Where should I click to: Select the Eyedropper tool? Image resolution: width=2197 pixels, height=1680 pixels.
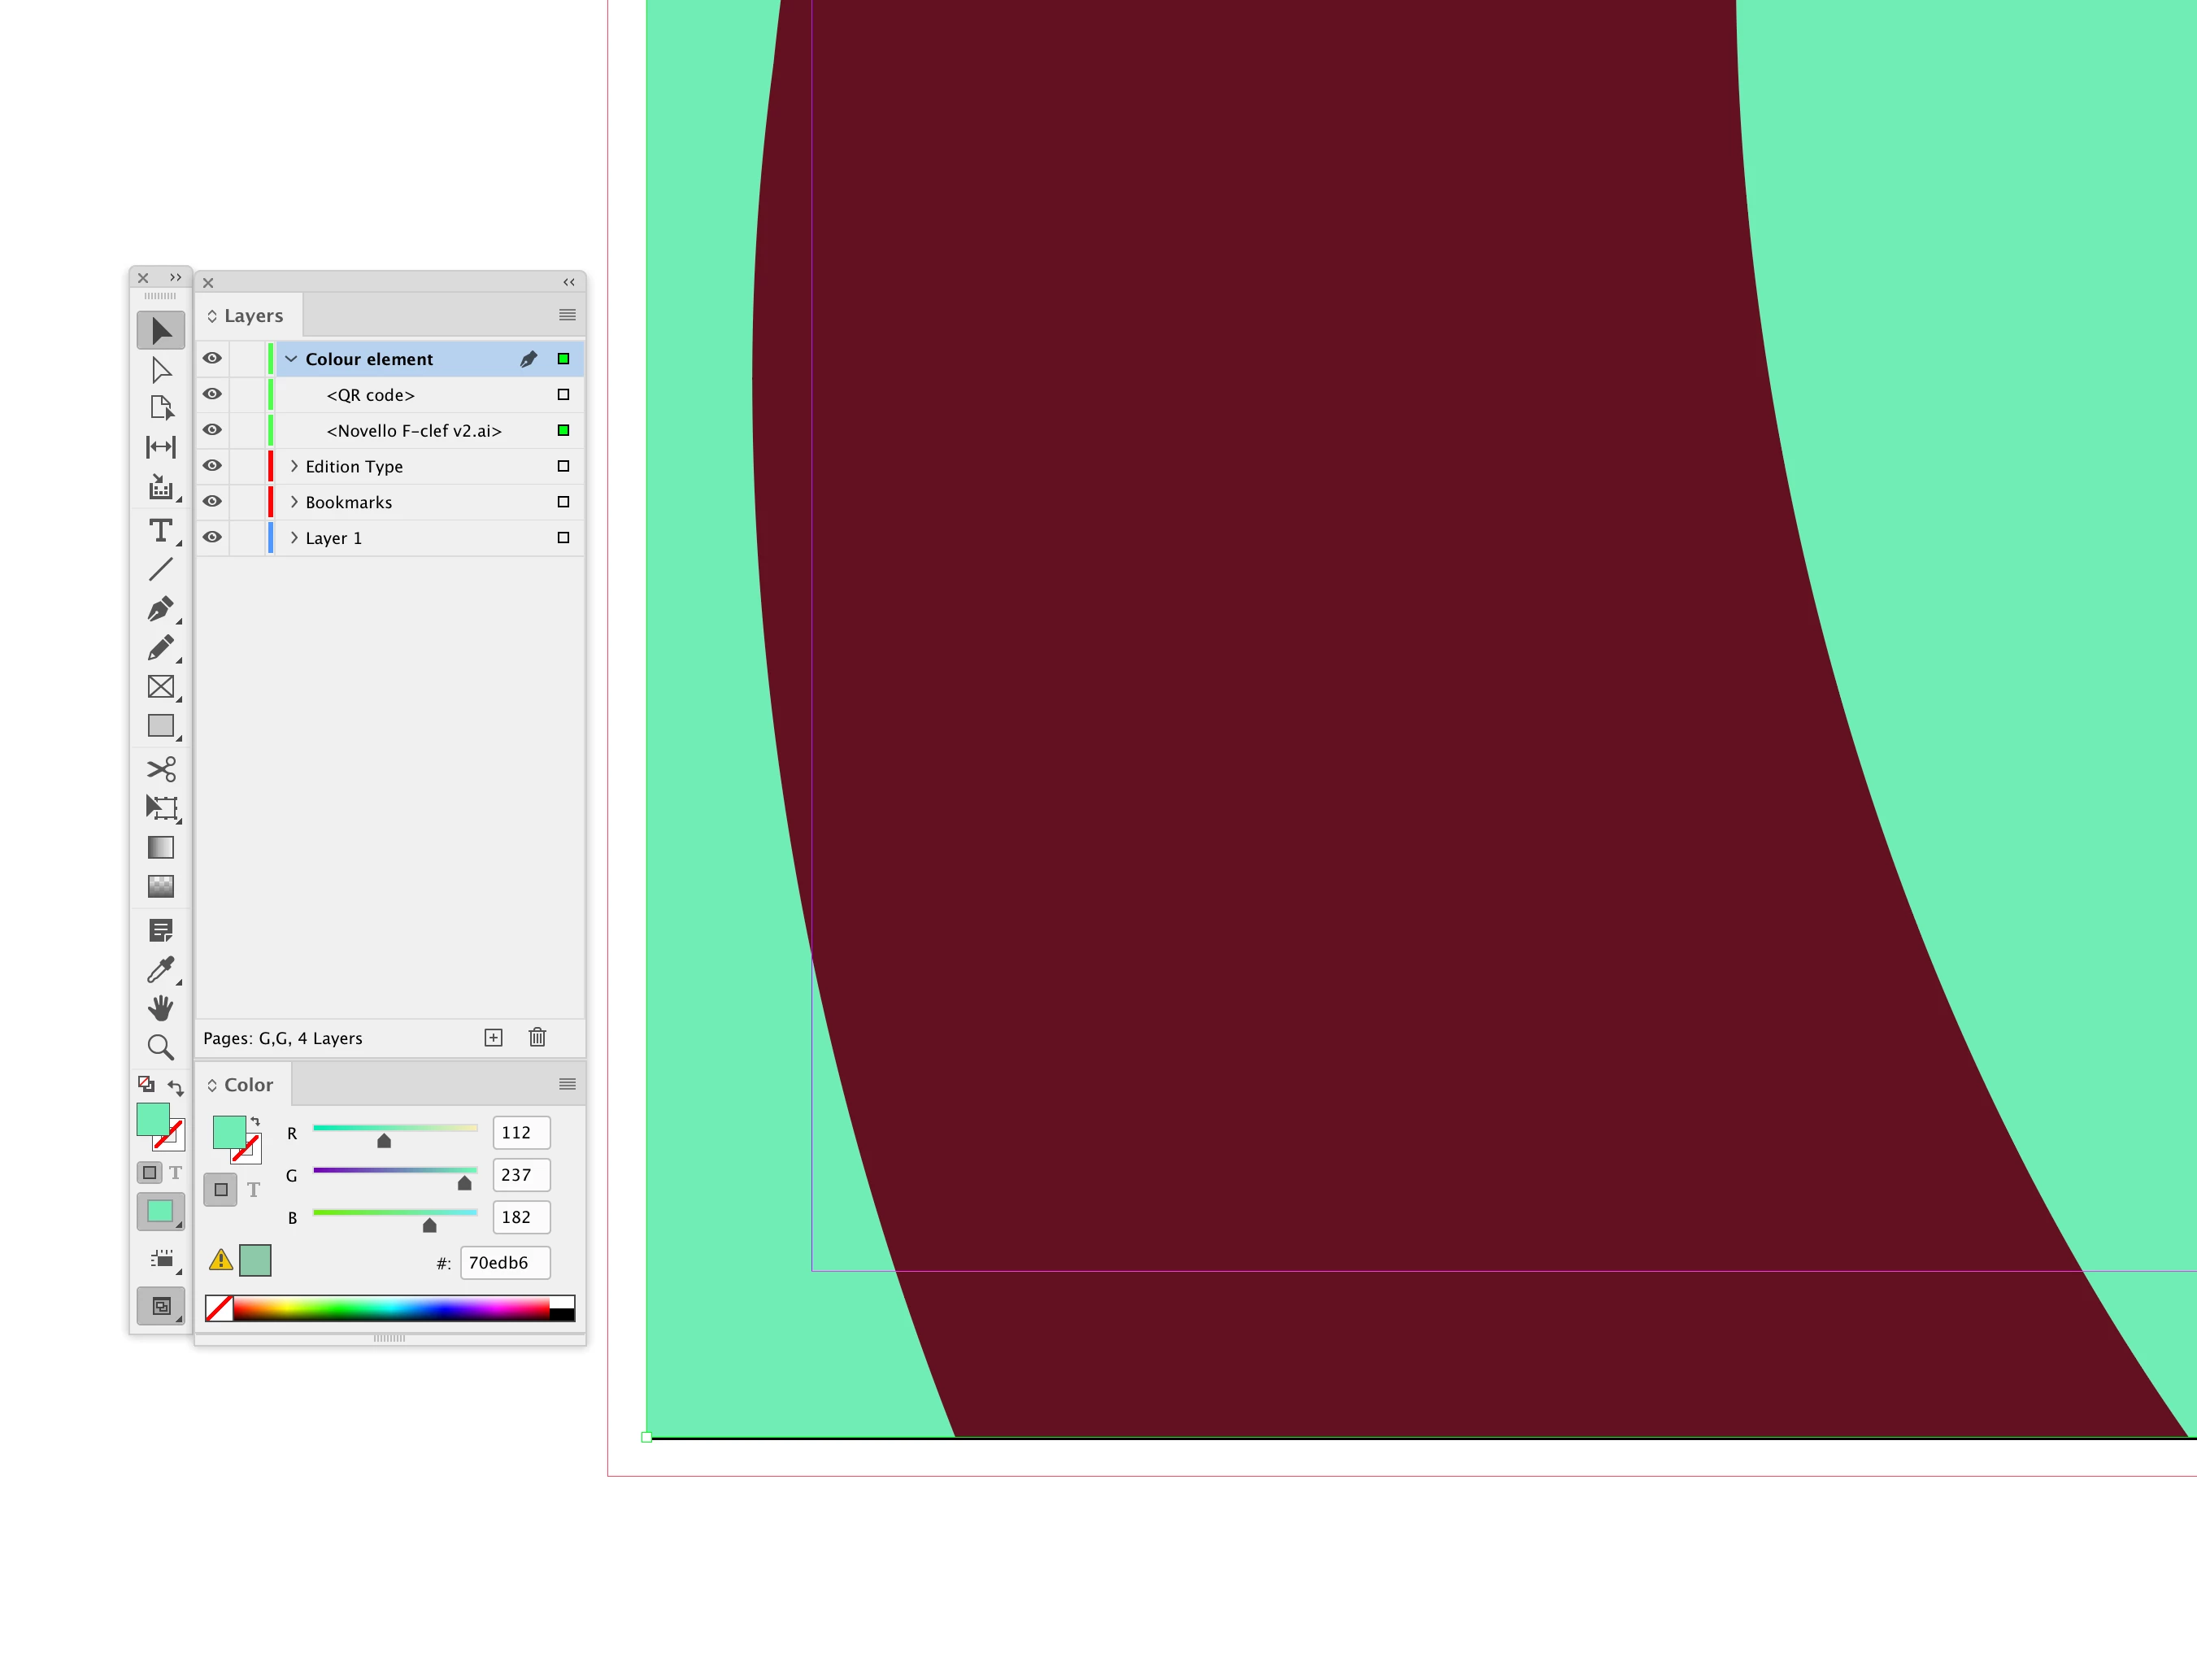coord(160,969)
